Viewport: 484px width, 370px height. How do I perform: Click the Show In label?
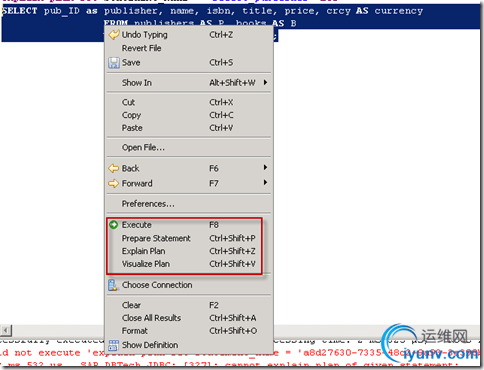point(137,83)
